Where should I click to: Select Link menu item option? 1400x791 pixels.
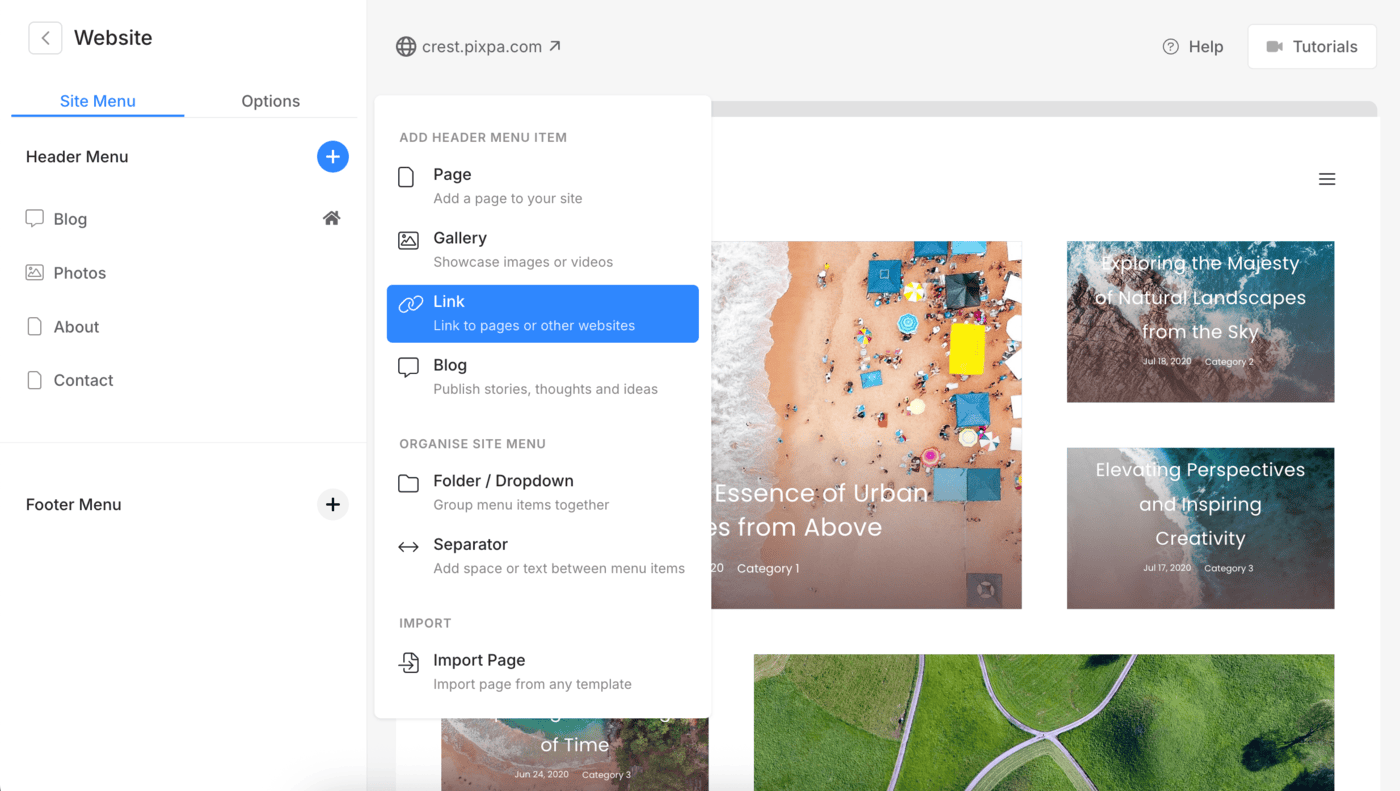(x=543, y=314)
